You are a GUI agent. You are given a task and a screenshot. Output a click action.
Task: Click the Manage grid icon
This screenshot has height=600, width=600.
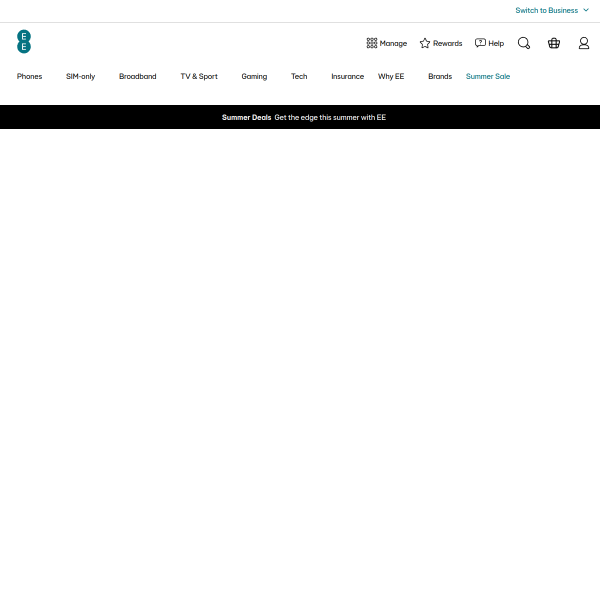pos(372,43)
